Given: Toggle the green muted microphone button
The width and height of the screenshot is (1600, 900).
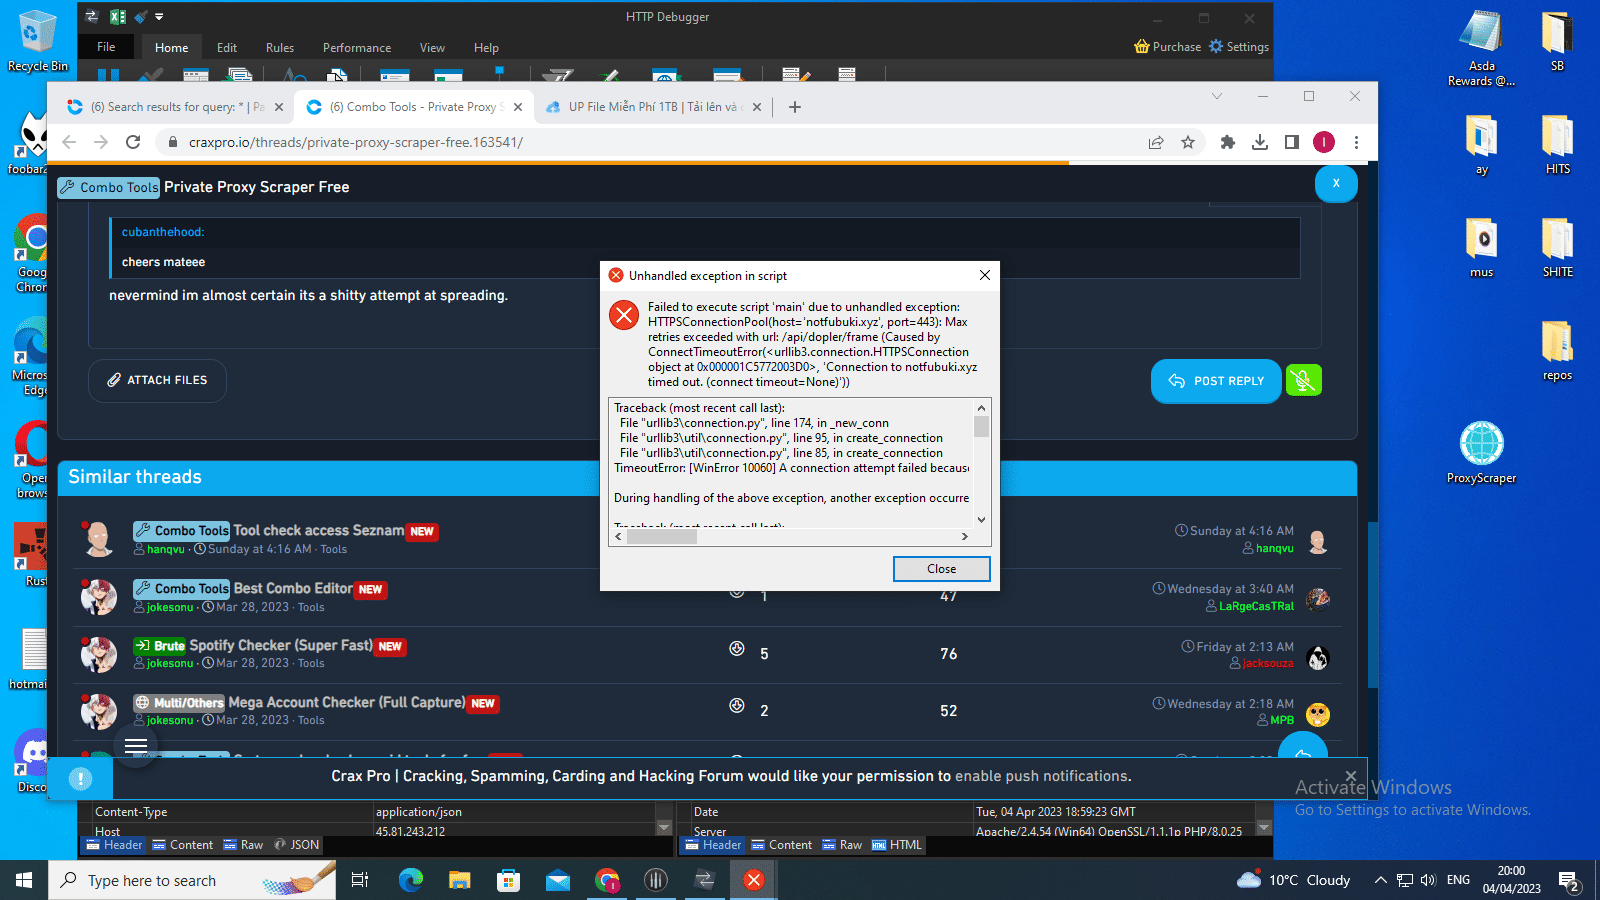Looking at the screenshot, I should click(1303, 380).
